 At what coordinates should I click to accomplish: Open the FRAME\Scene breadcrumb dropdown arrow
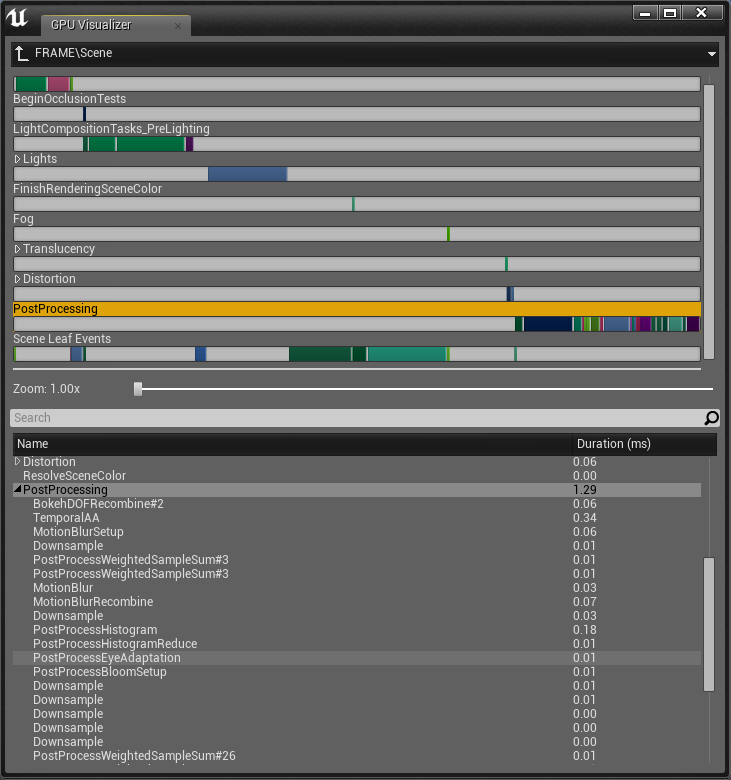pos(712,54)
